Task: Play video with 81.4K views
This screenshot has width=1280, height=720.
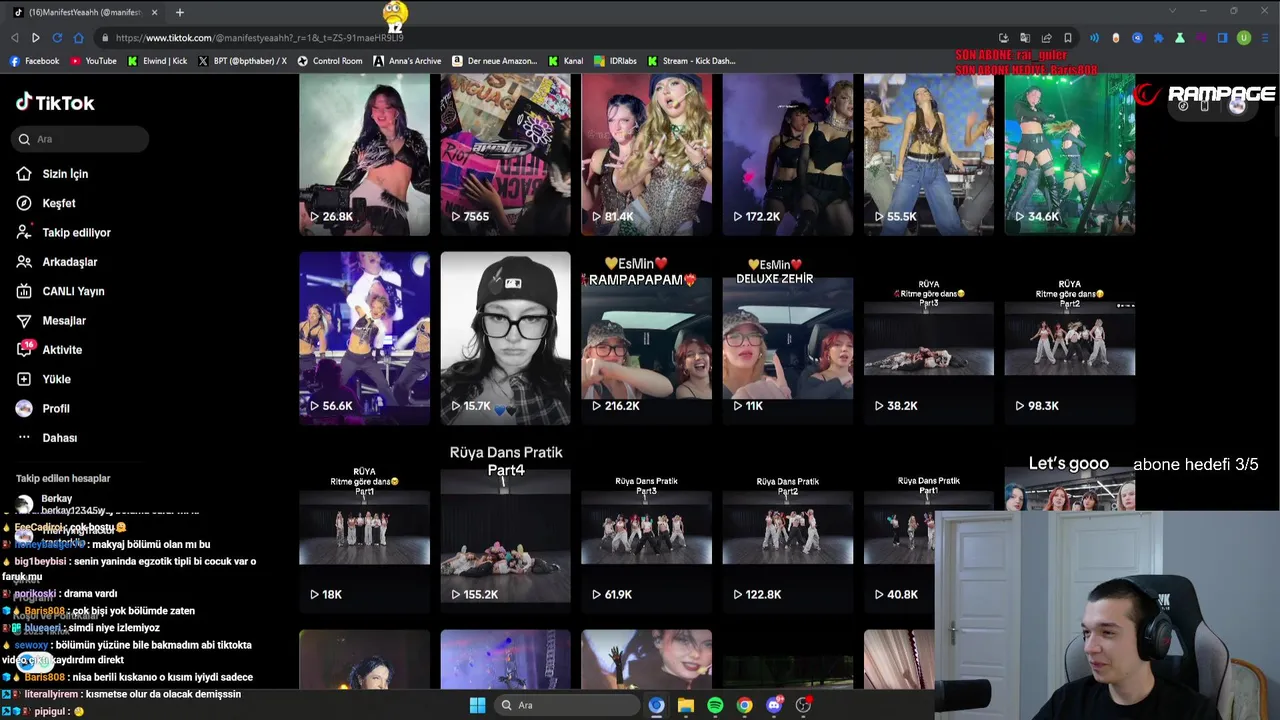Action: 646,154
